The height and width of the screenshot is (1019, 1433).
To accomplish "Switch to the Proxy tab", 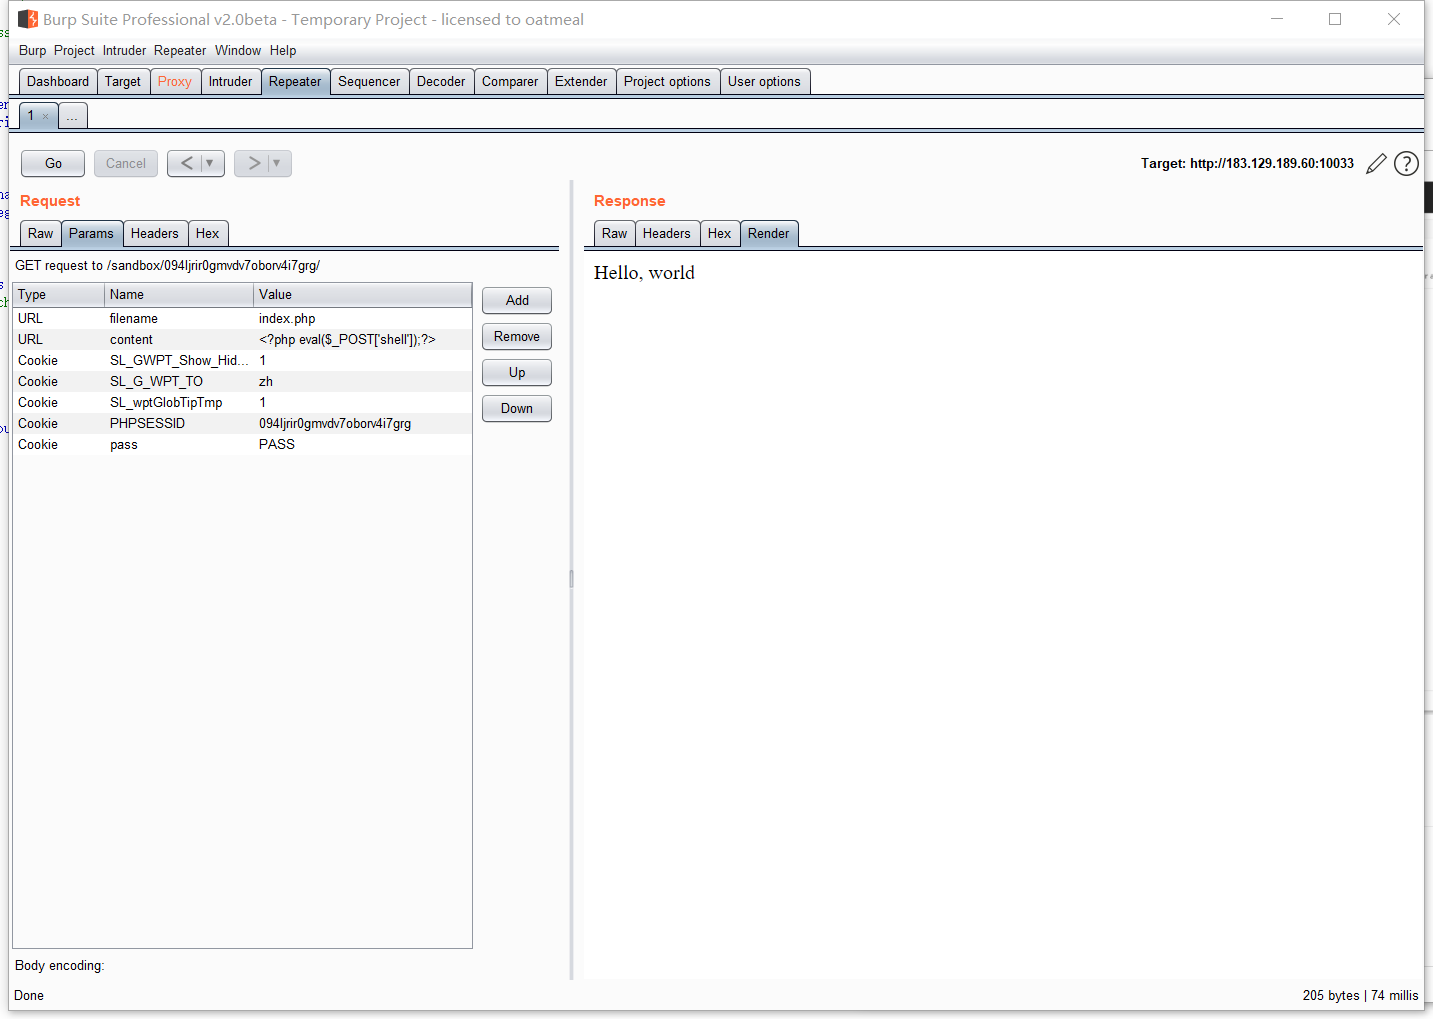I will coord(175,82).
